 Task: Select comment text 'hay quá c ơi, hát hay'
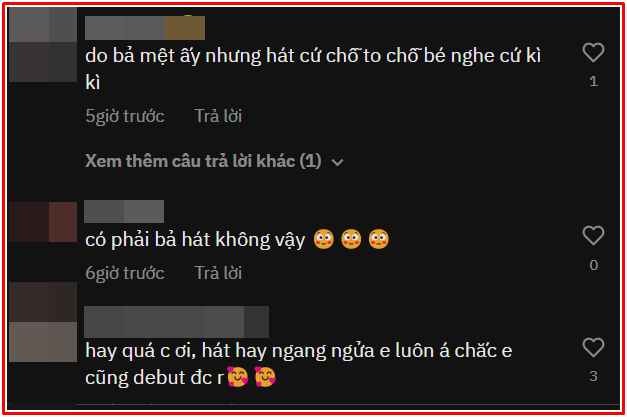coord(176,351)
